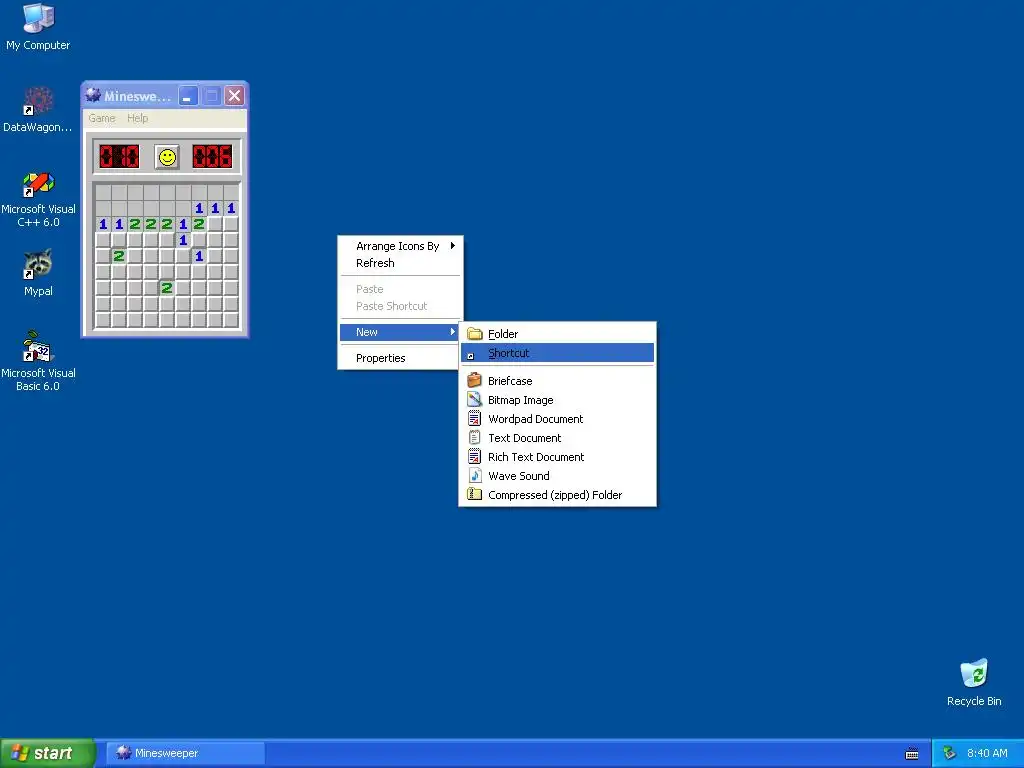Click the Text Document label
The width and height of the screenshot is (1024, 768).
524,438
